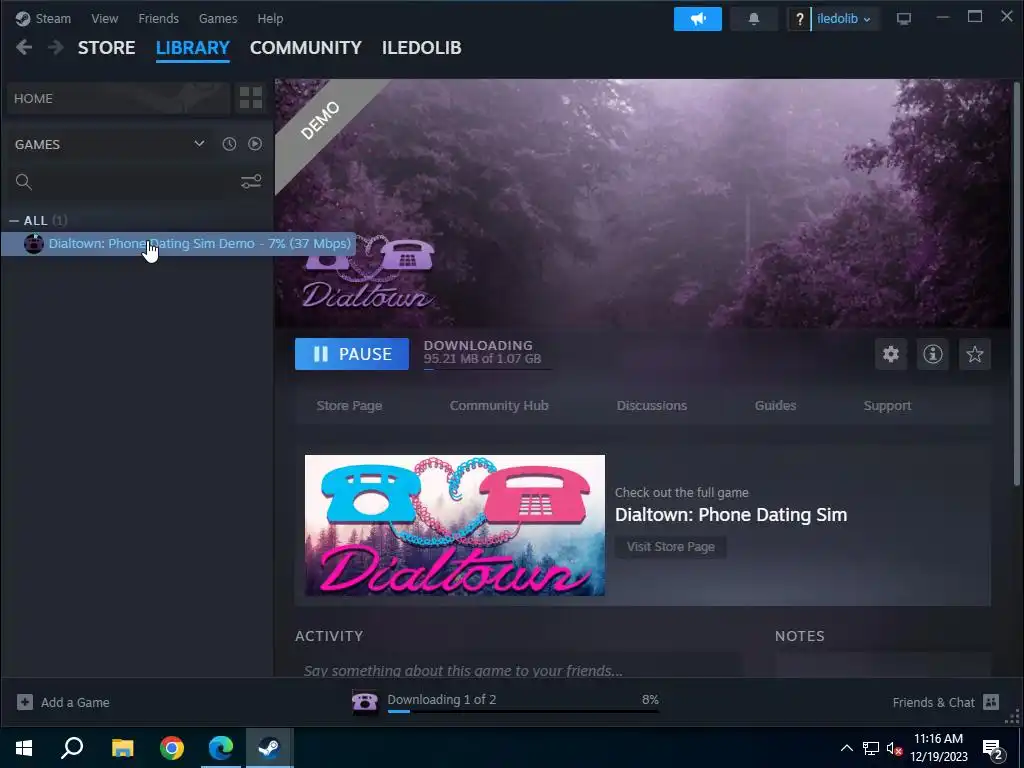
Task: Click the game download progress under DOWNLOADING
Action: 487,369
